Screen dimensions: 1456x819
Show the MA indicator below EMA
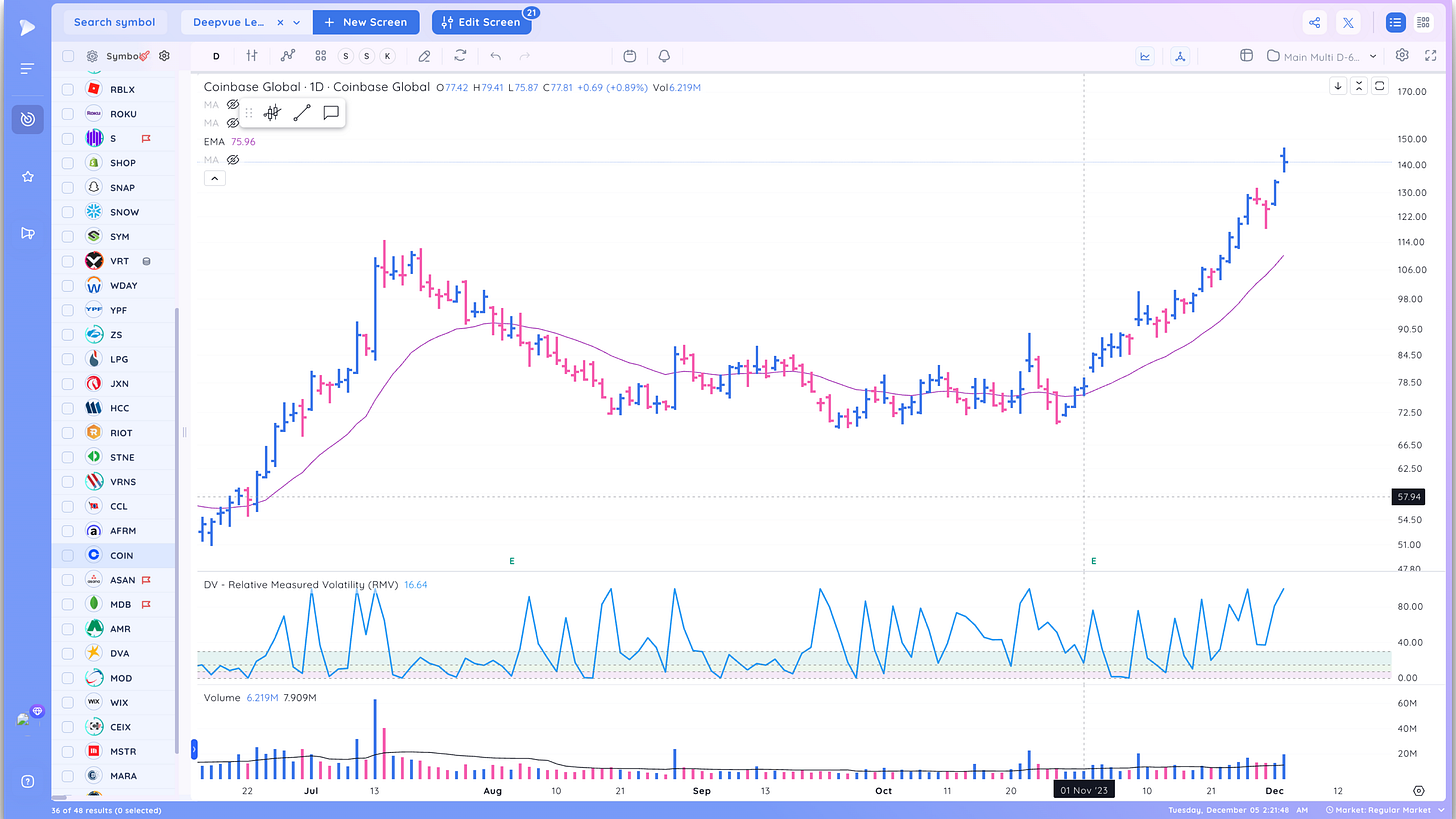tap(233, 160)
